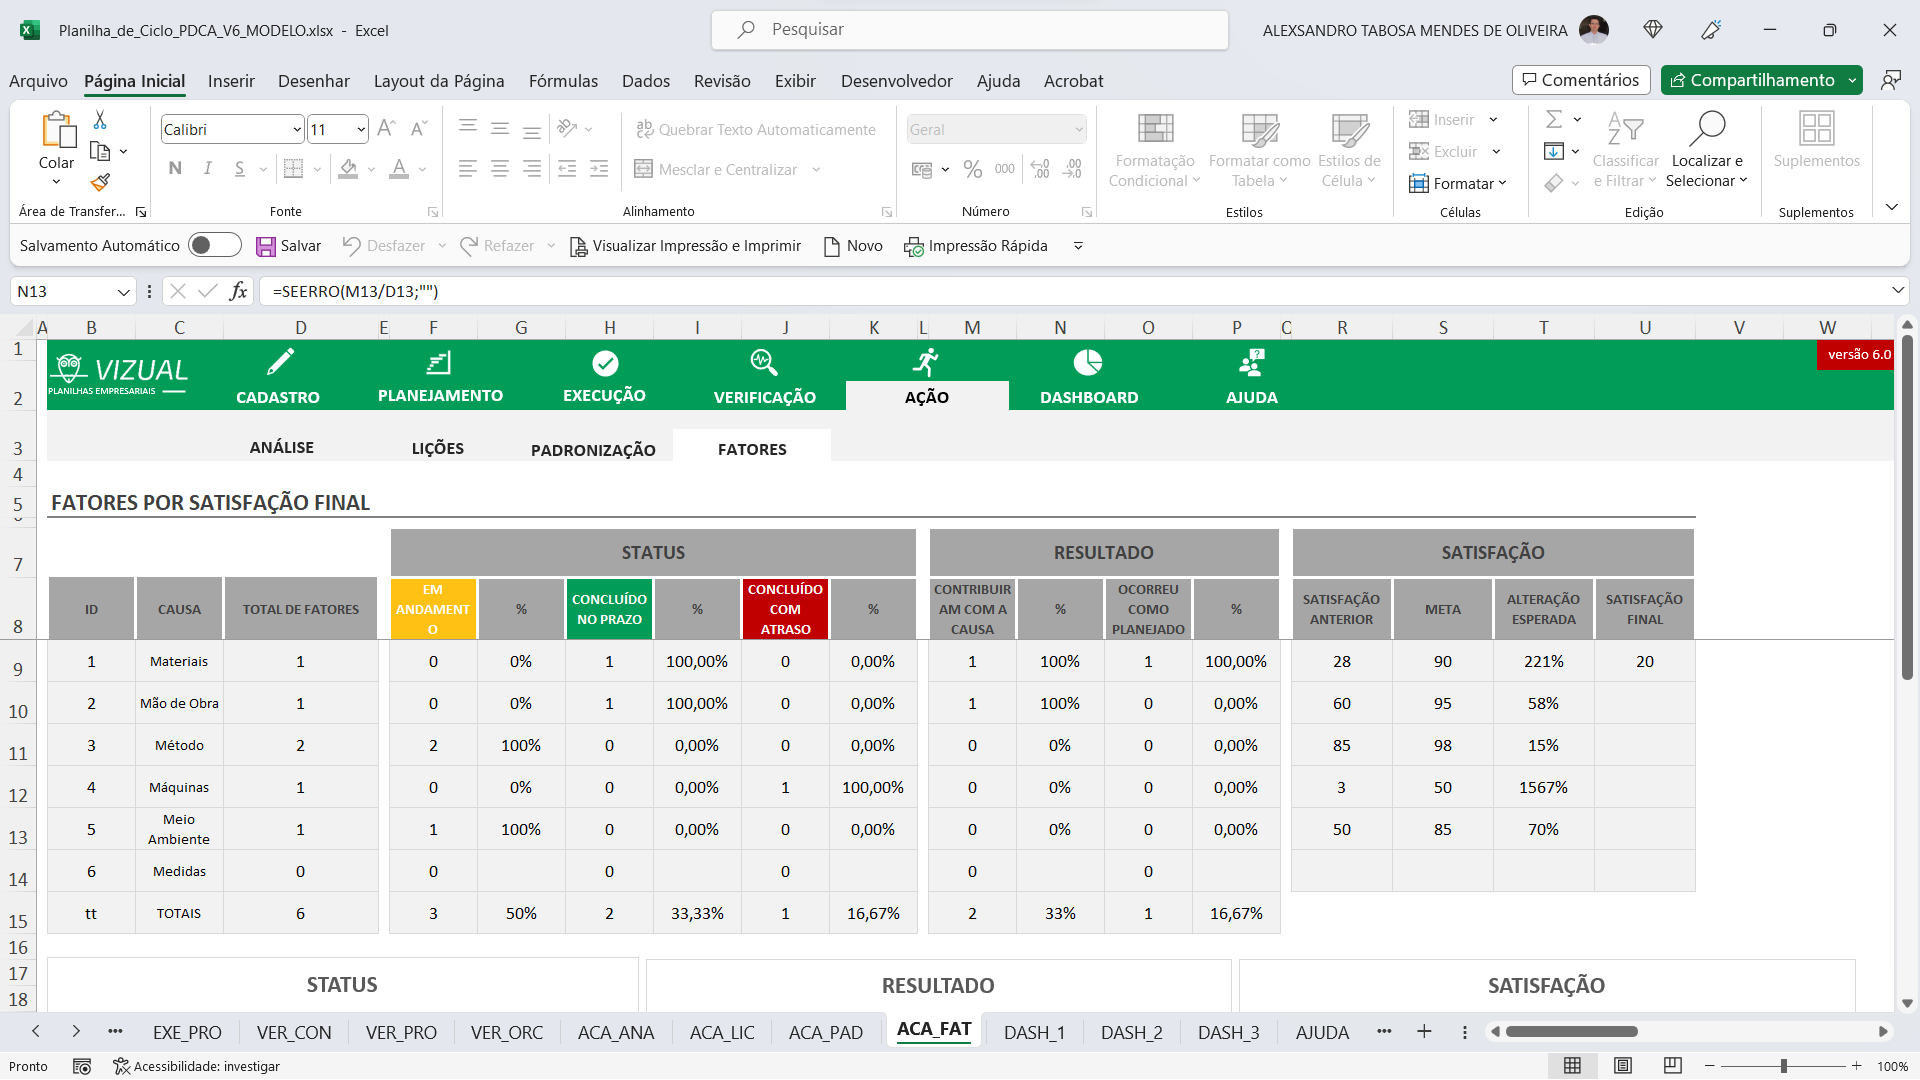Apply bold formatting with N button
The width and height of the screenshot is (1920, 1080).
coord(175,168)
